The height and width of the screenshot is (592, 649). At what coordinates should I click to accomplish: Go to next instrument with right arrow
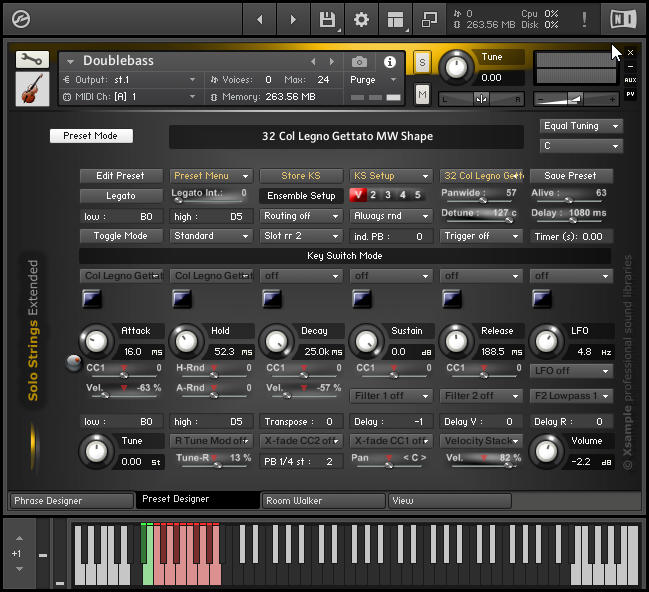293,19
